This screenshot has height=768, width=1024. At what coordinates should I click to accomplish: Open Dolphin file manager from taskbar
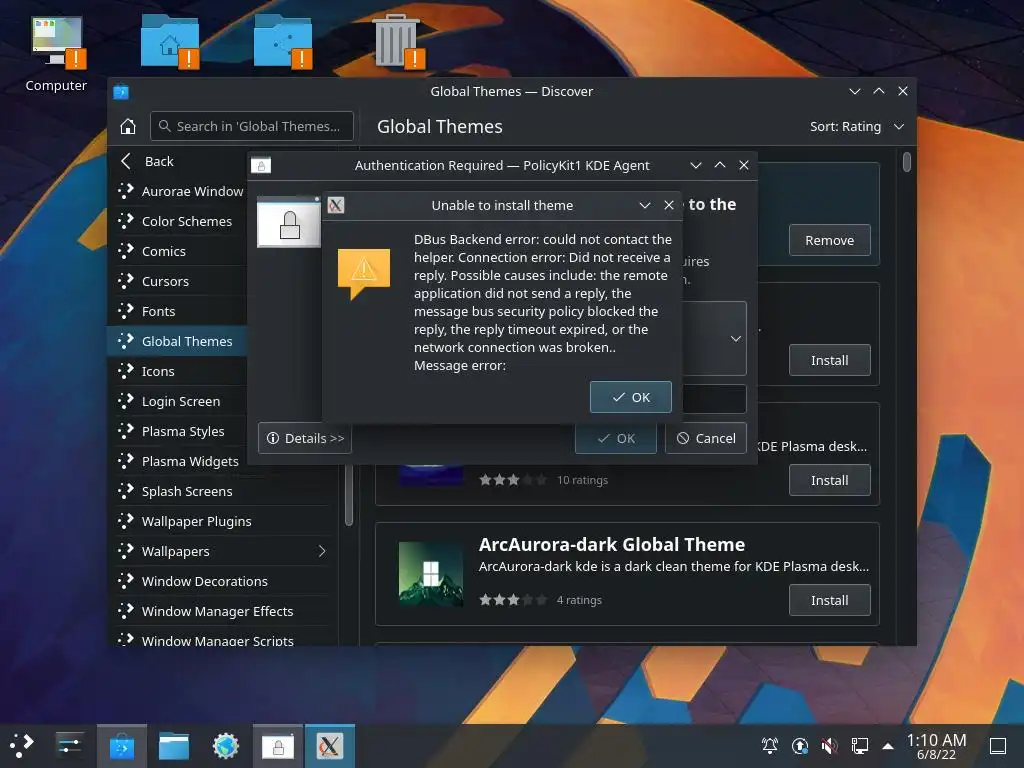coord(174,746)
